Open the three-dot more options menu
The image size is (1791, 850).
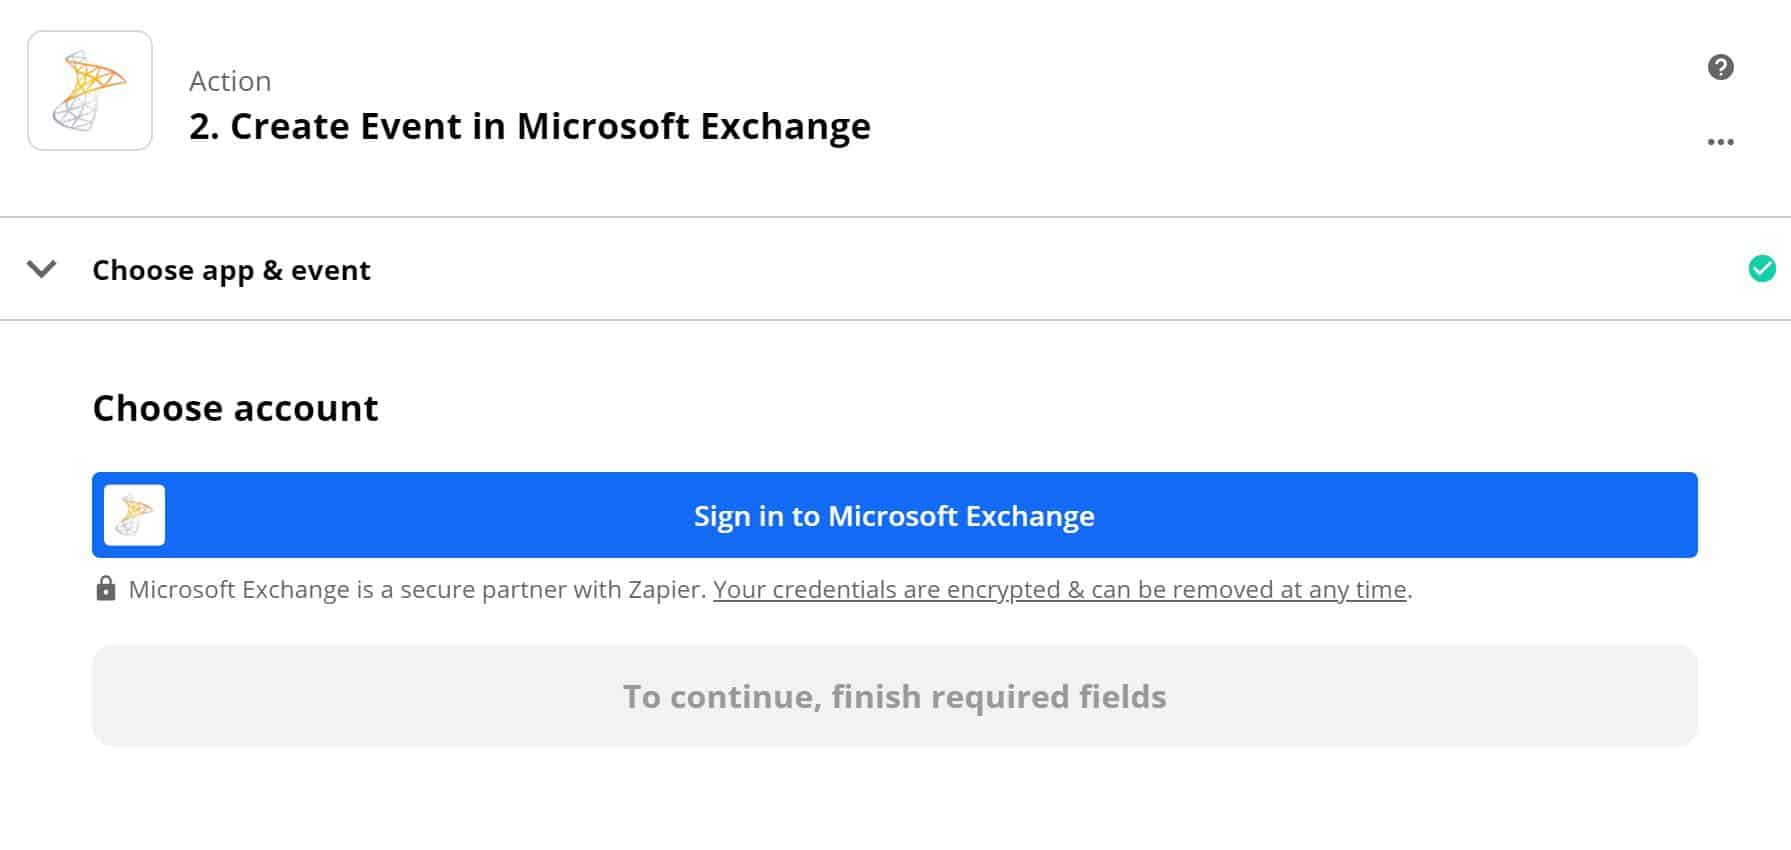pyautogui.click(x=1720, y=142)
